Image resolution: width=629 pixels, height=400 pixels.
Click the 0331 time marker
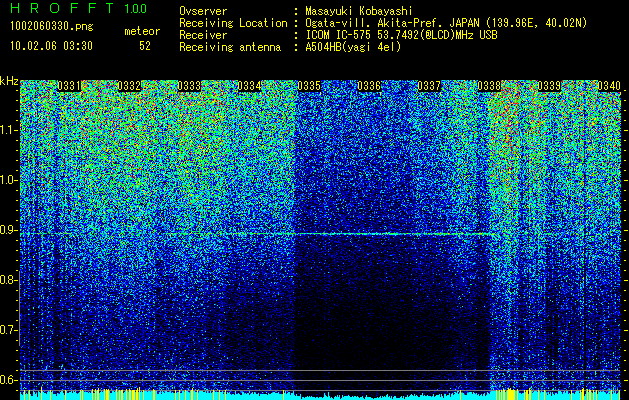click(x=69, y=86)
